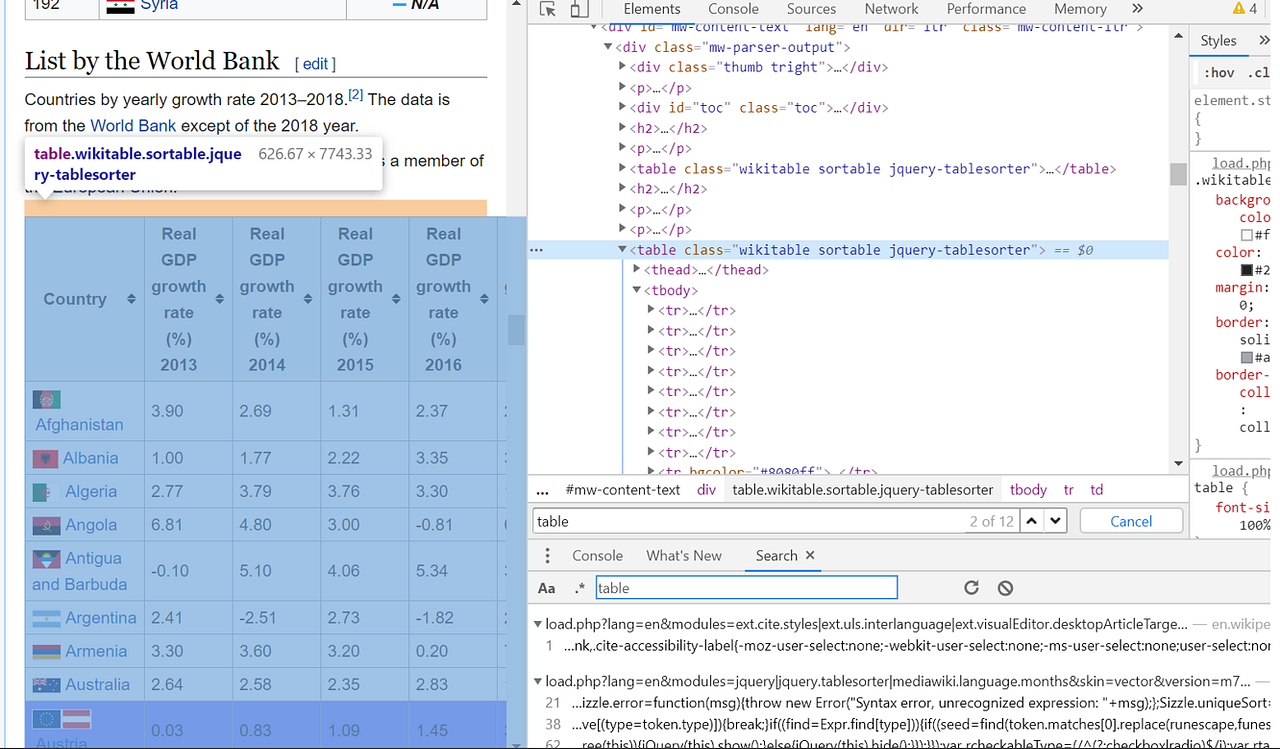Open the World Bank article link
The width and height of the screenshot is (1280, 749).
pyautogui.click(x=133, y=126)
